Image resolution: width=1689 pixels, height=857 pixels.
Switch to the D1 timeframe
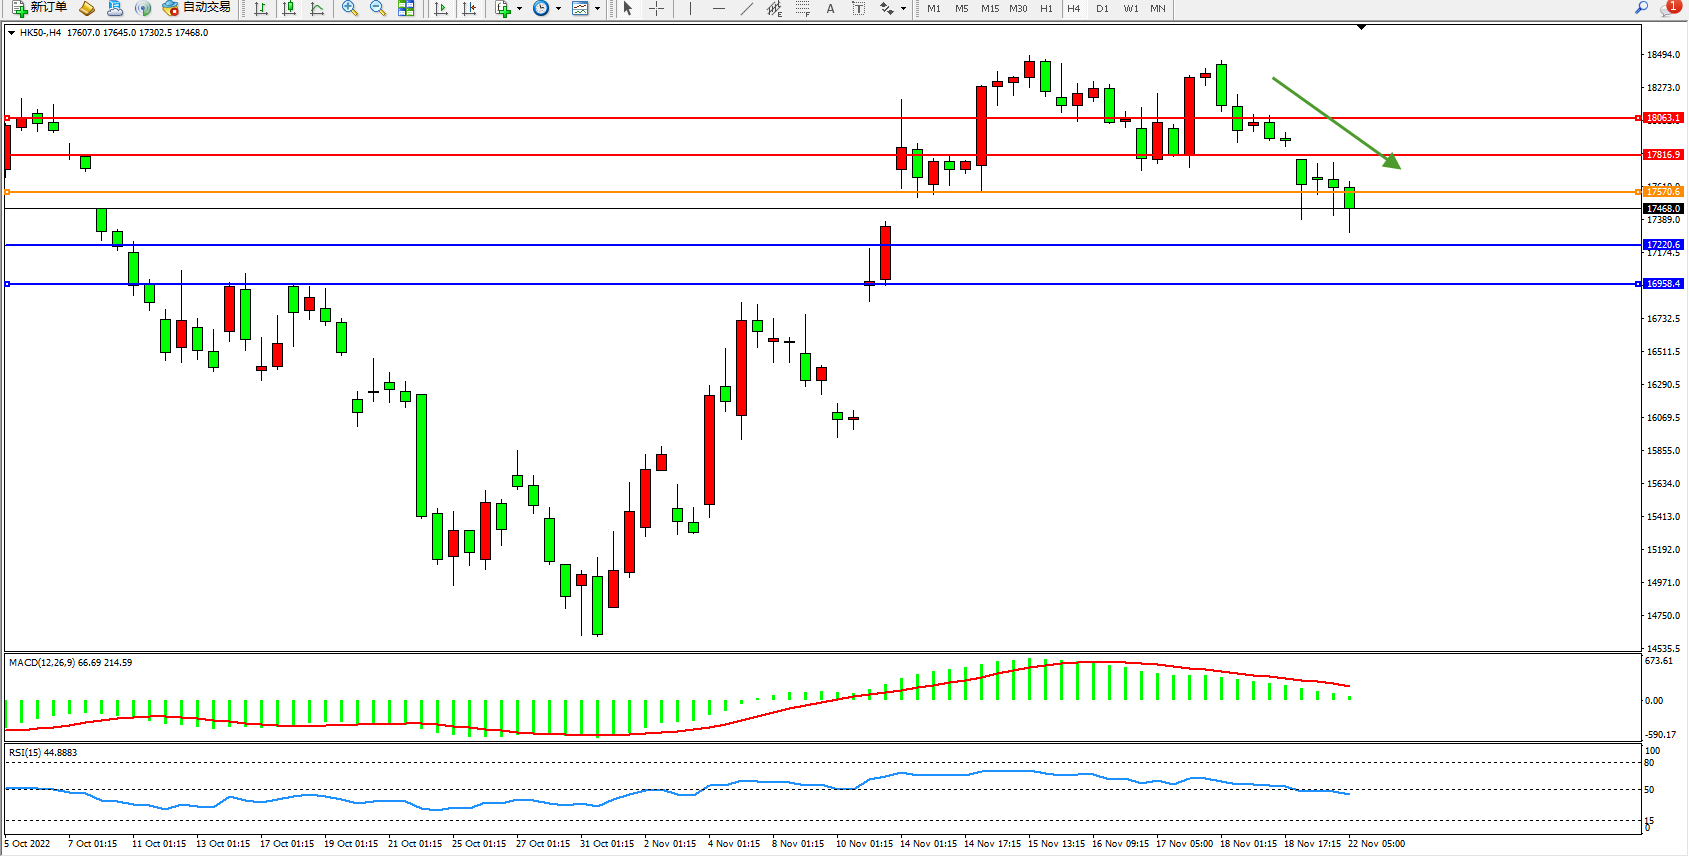[x=1102, y=8]
